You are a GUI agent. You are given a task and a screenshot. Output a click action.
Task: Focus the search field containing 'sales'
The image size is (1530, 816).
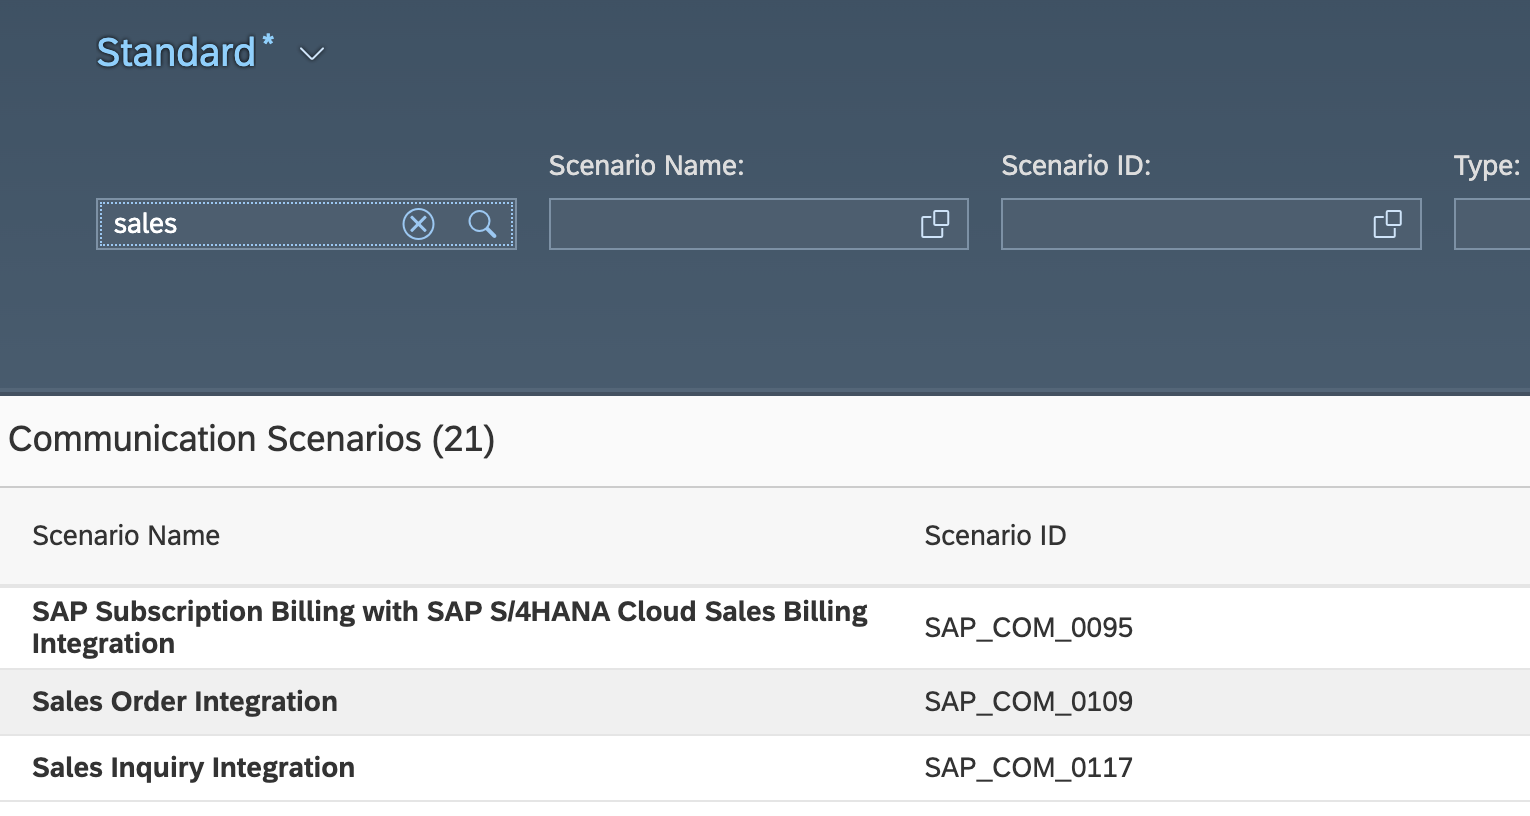click(x=250, y=224)
